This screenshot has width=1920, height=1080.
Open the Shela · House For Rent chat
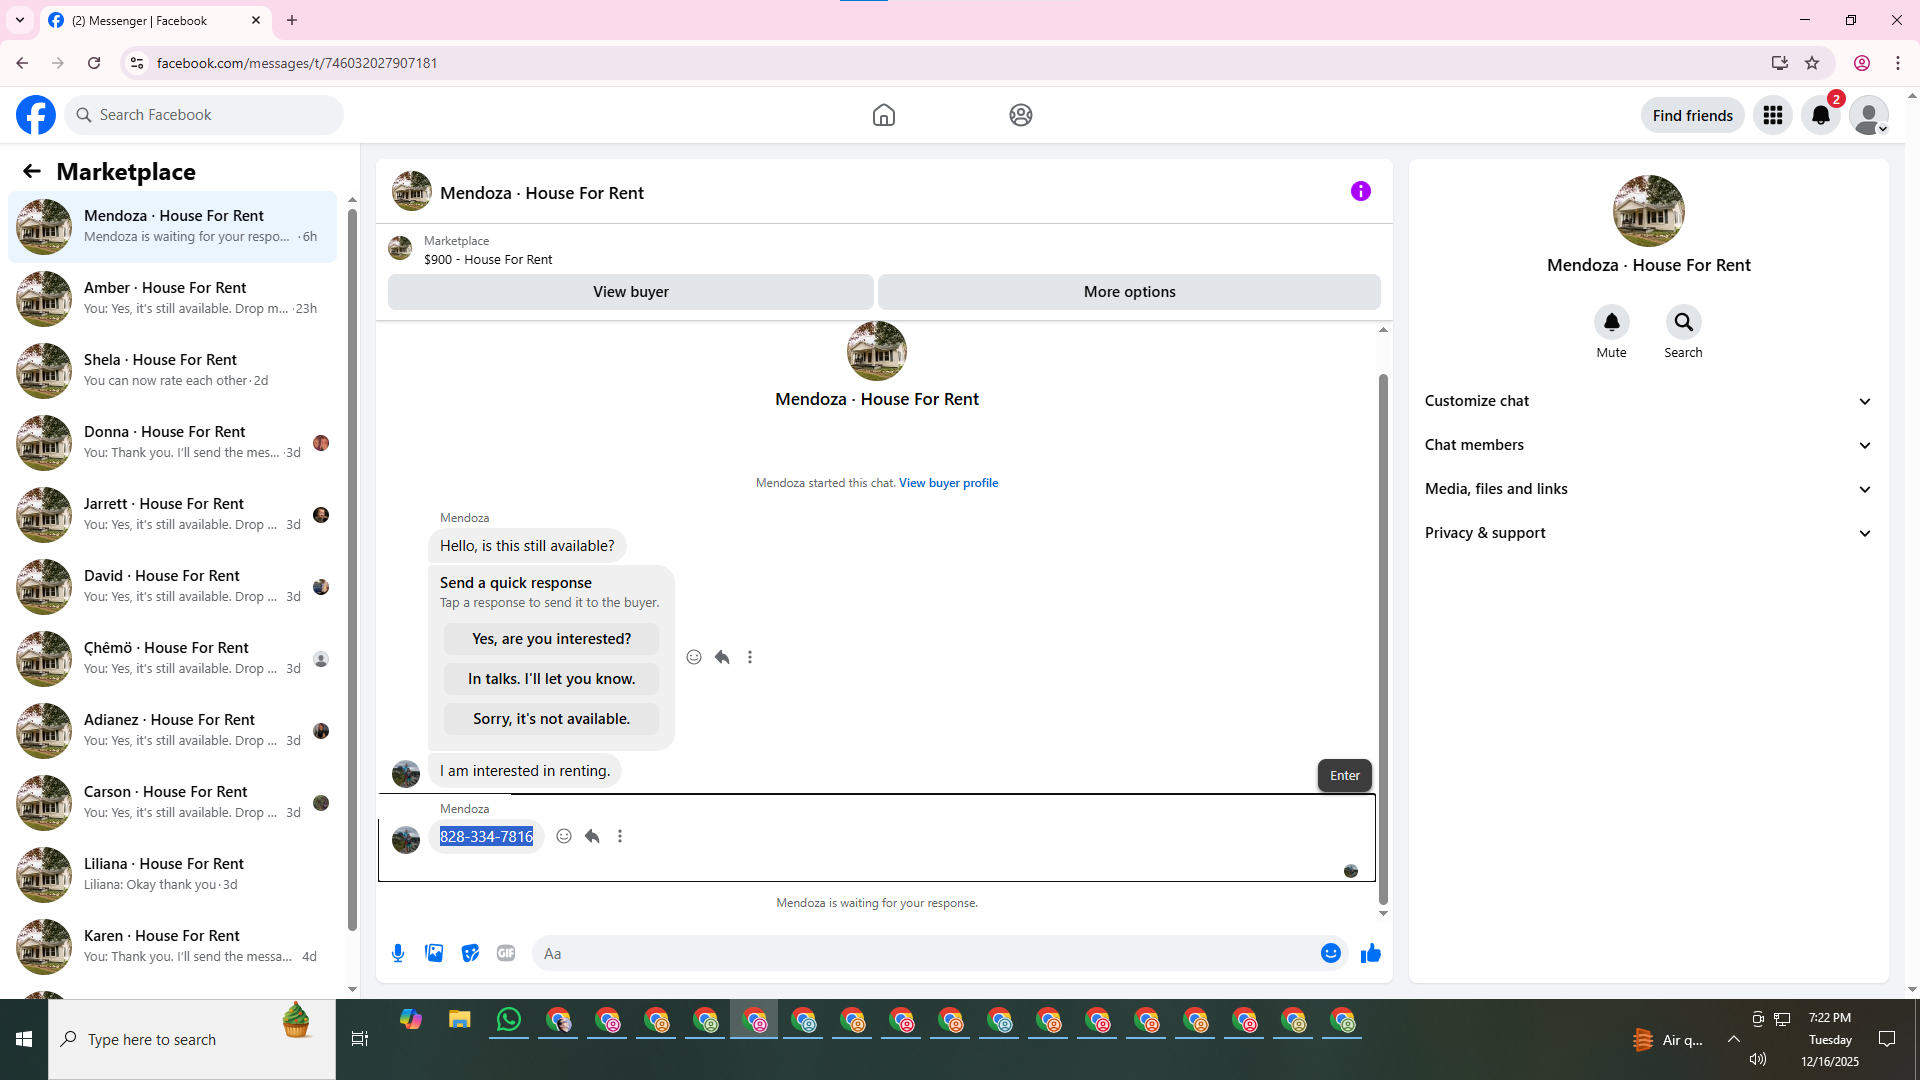pyautogui.click(x=173, y=370)
